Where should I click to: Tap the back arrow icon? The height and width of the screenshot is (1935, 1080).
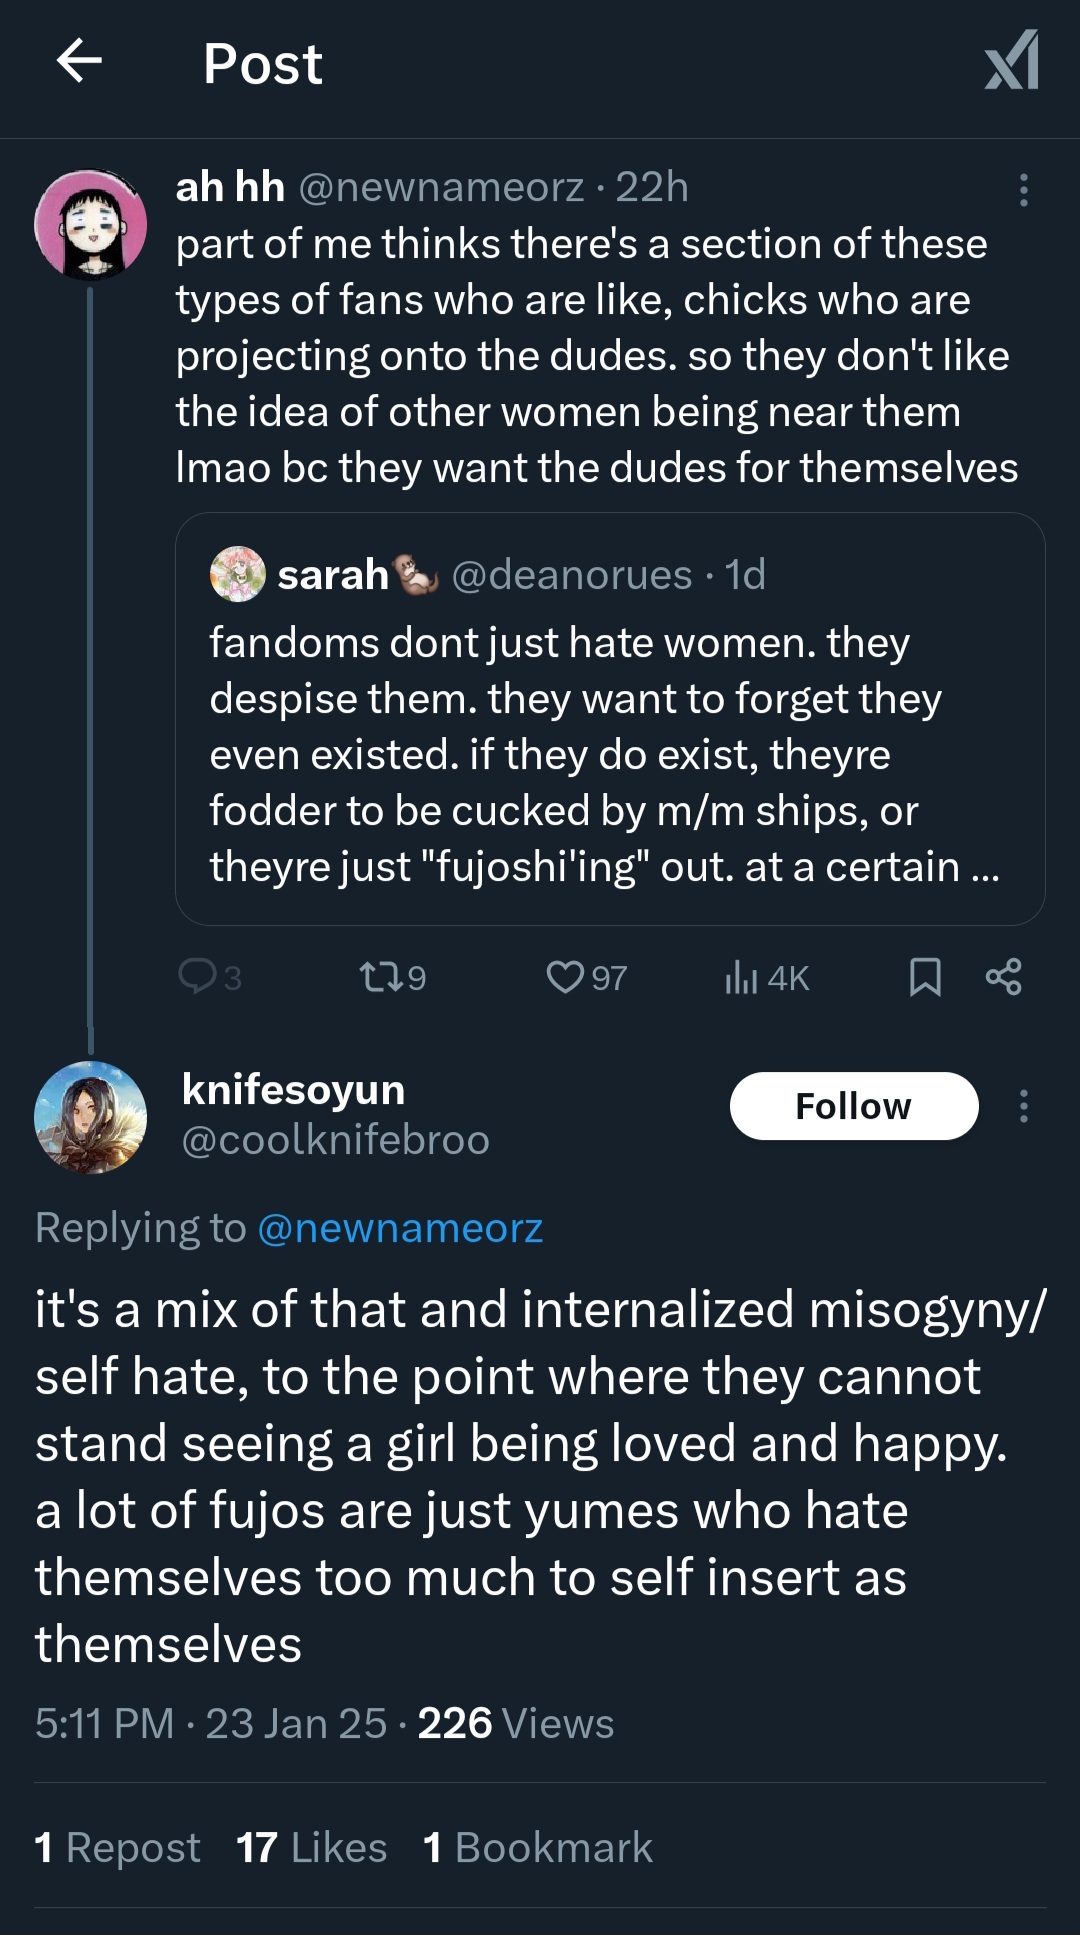coord(80,61)
